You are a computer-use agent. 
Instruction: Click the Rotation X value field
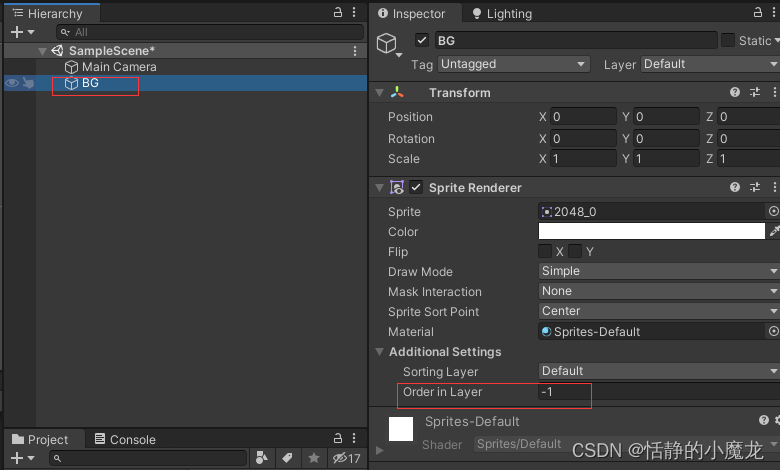pos(583,139)
